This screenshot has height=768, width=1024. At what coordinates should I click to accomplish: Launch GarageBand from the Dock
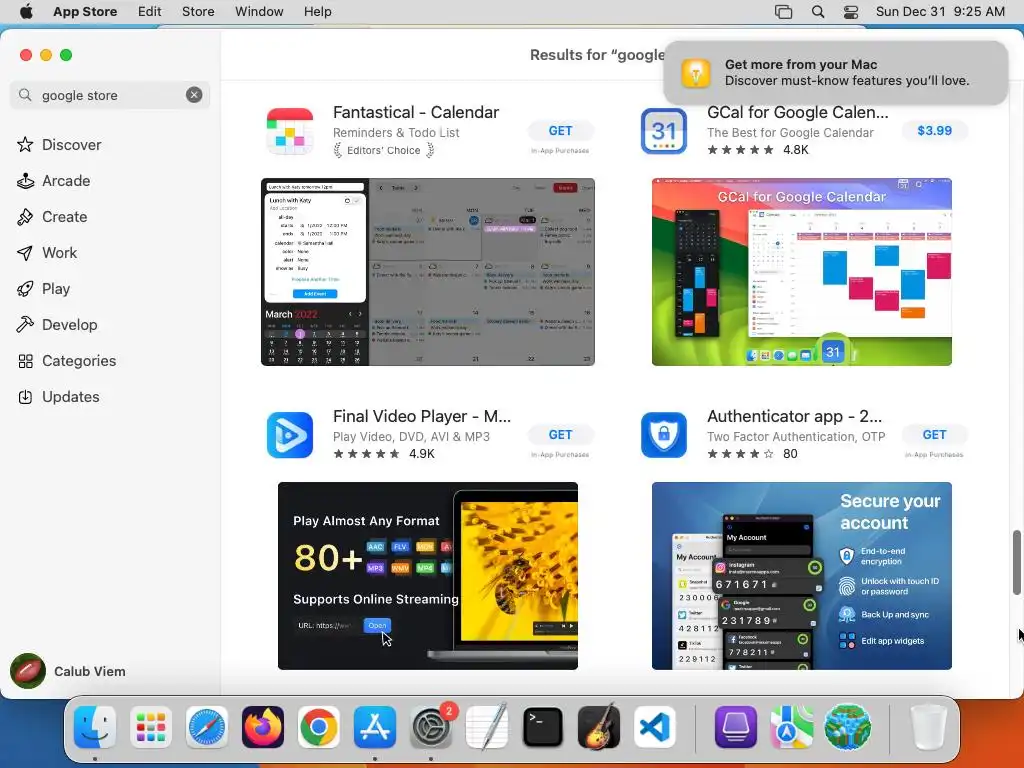coord(599,727)
